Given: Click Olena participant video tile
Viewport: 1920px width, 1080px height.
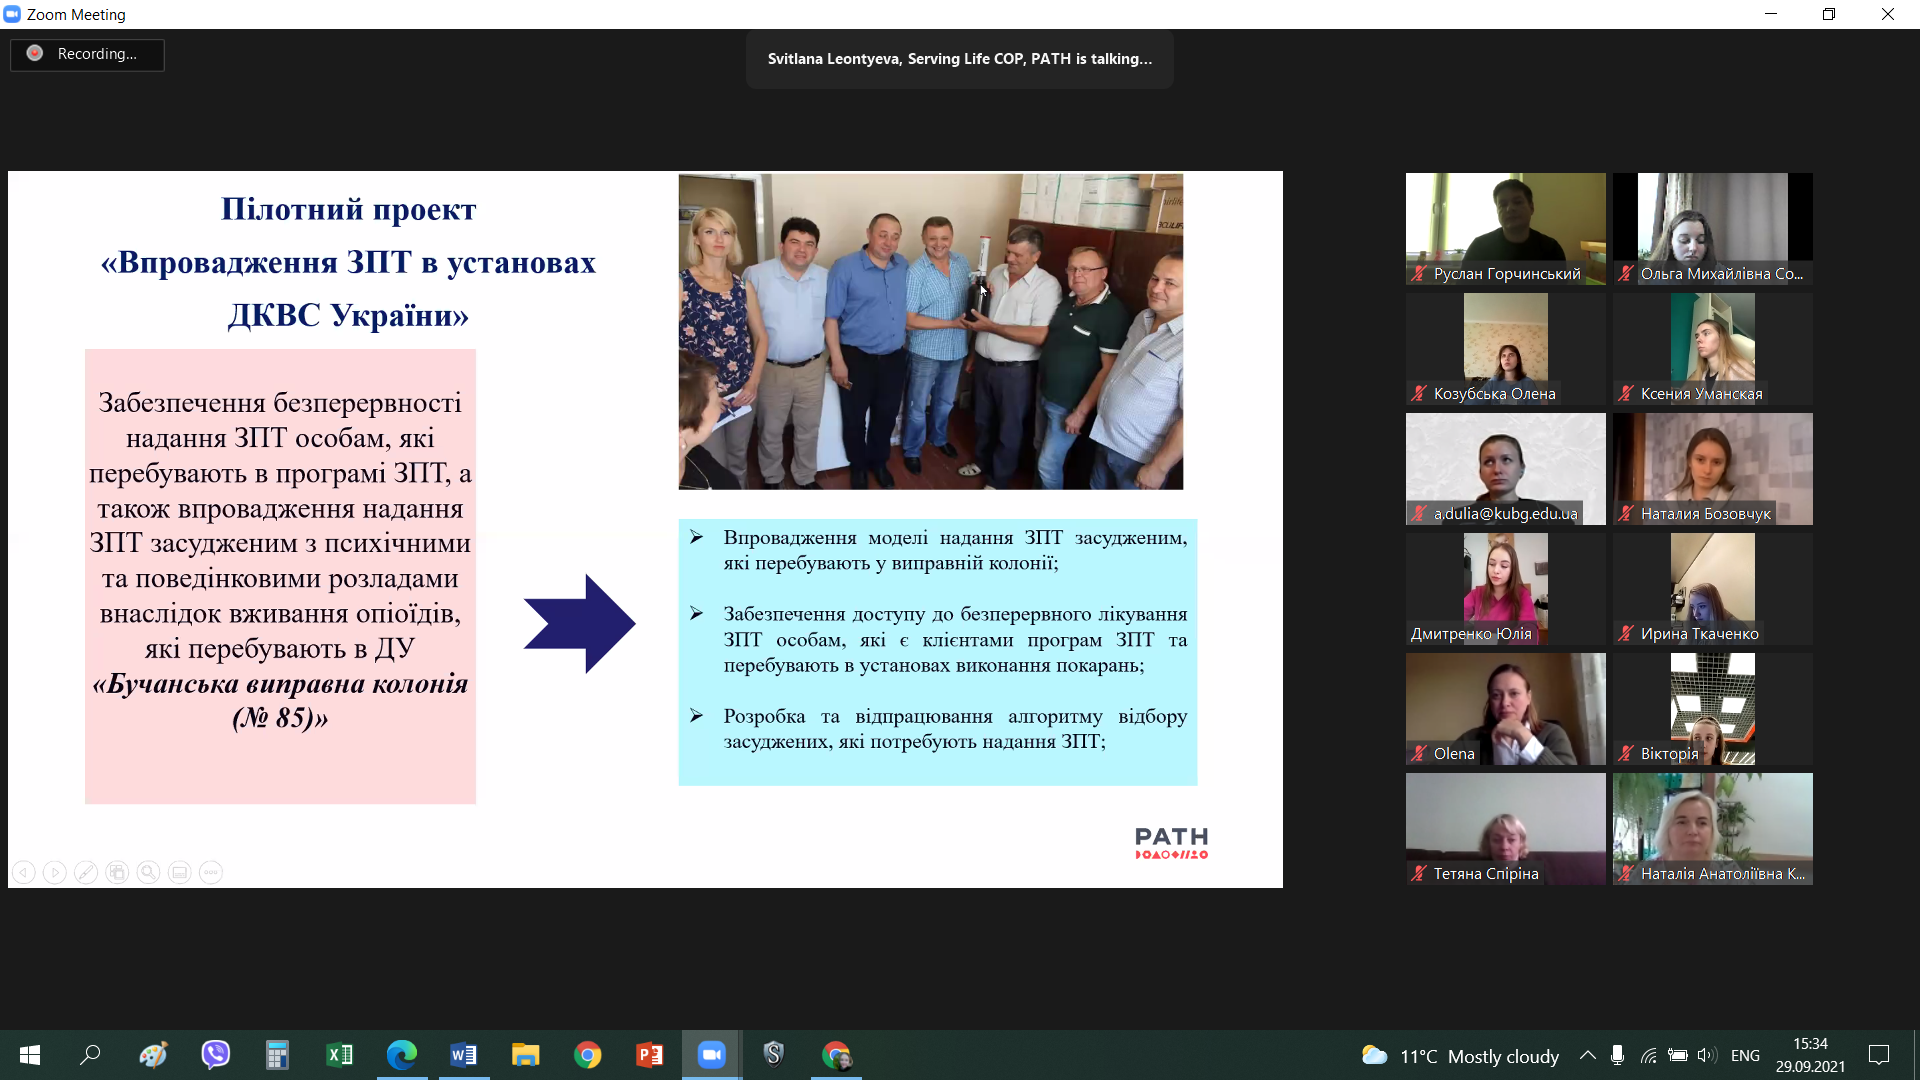Looking at the screenshot, I should [x=1505, y=708].
